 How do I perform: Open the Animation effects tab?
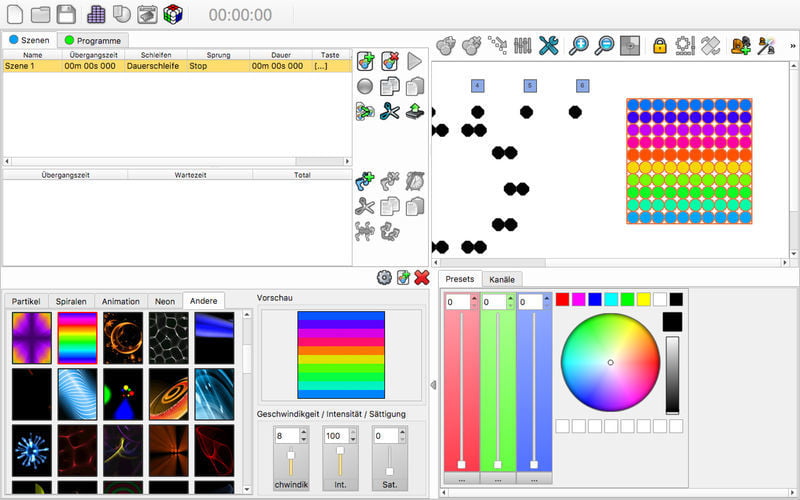(120, 302)
